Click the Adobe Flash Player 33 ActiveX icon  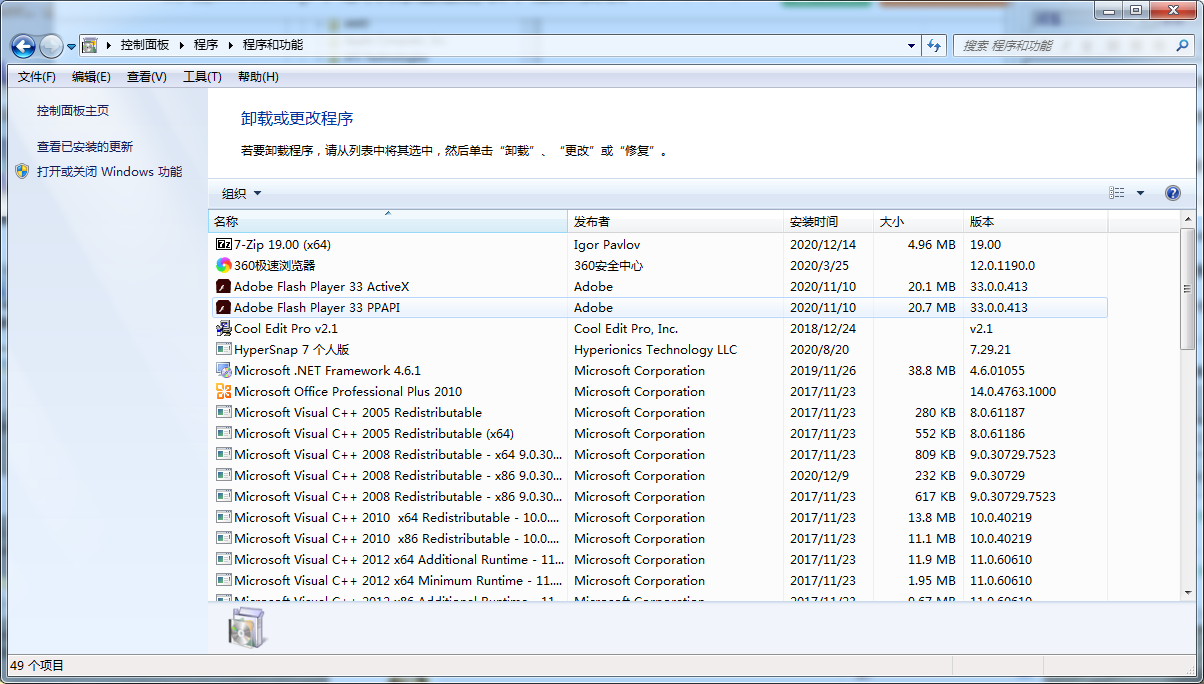tap(224, 287)
